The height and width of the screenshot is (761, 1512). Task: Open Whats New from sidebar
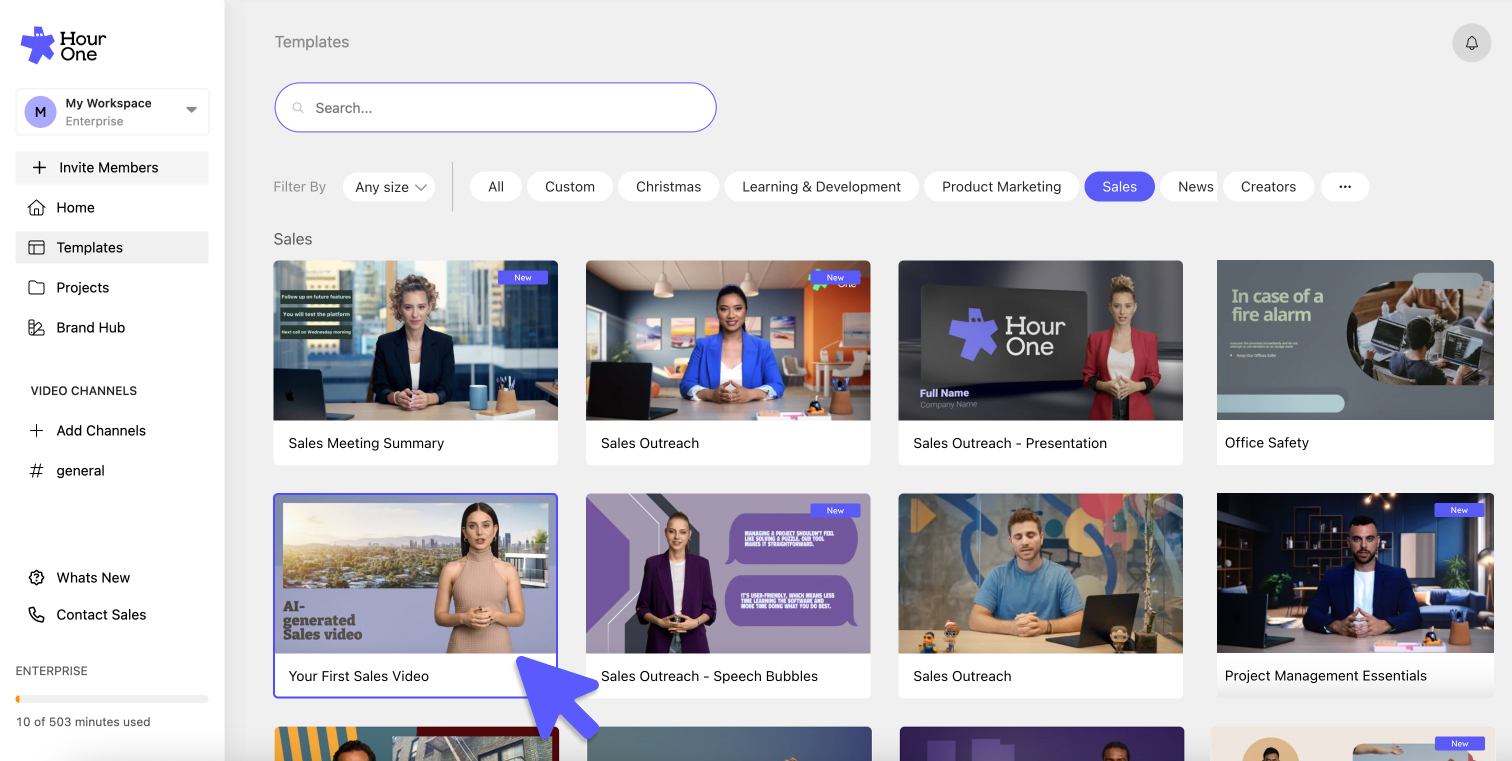92,578
